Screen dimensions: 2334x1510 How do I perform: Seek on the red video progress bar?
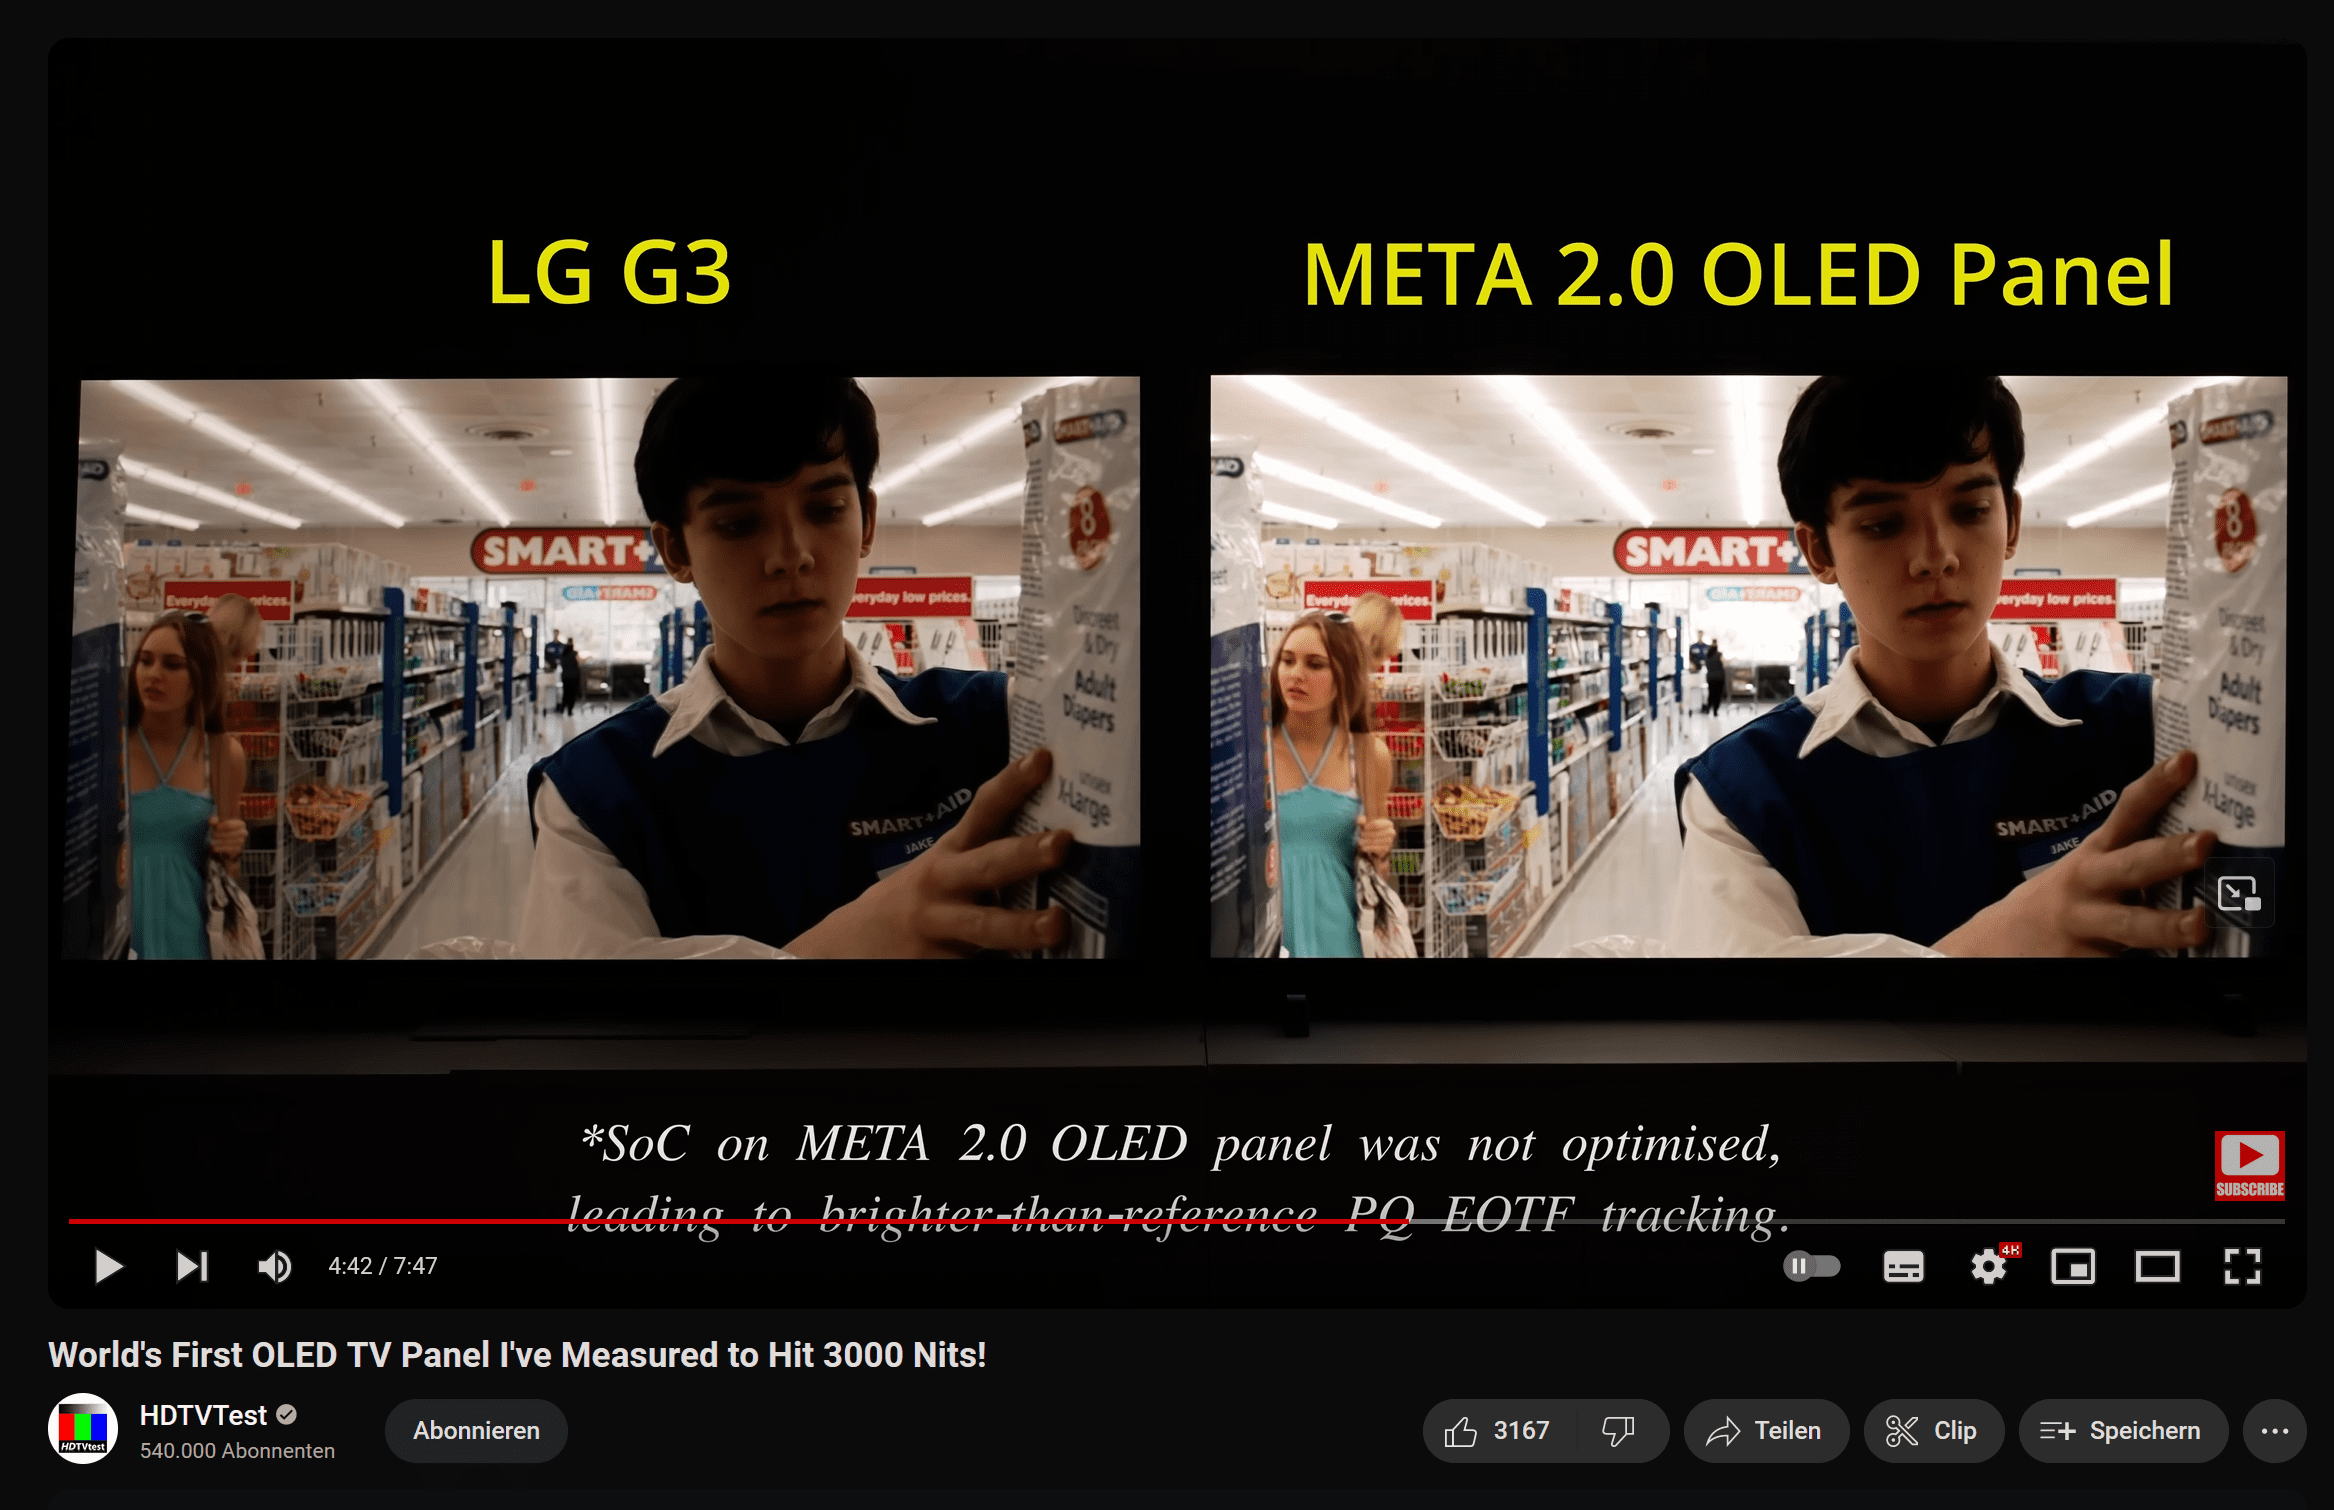[x=1176, y=1221]
